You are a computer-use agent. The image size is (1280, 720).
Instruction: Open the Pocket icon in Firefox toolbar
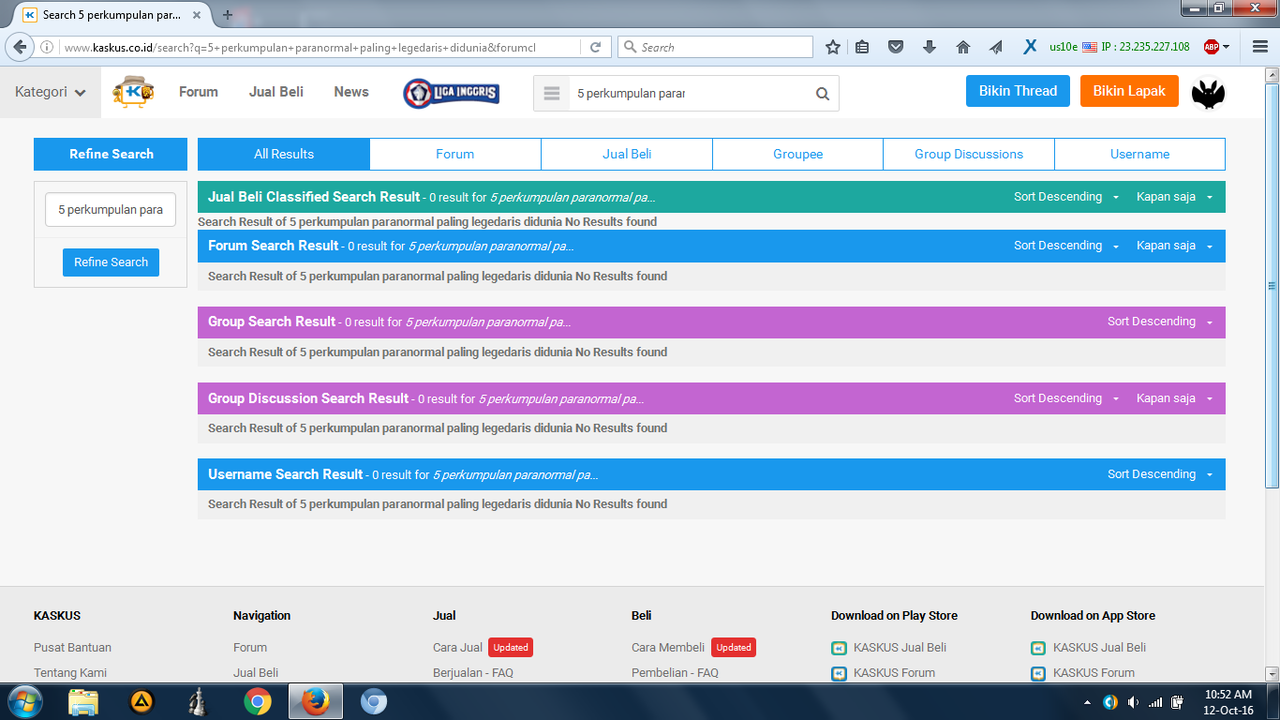pyautogui.click(x=896, y=47)
